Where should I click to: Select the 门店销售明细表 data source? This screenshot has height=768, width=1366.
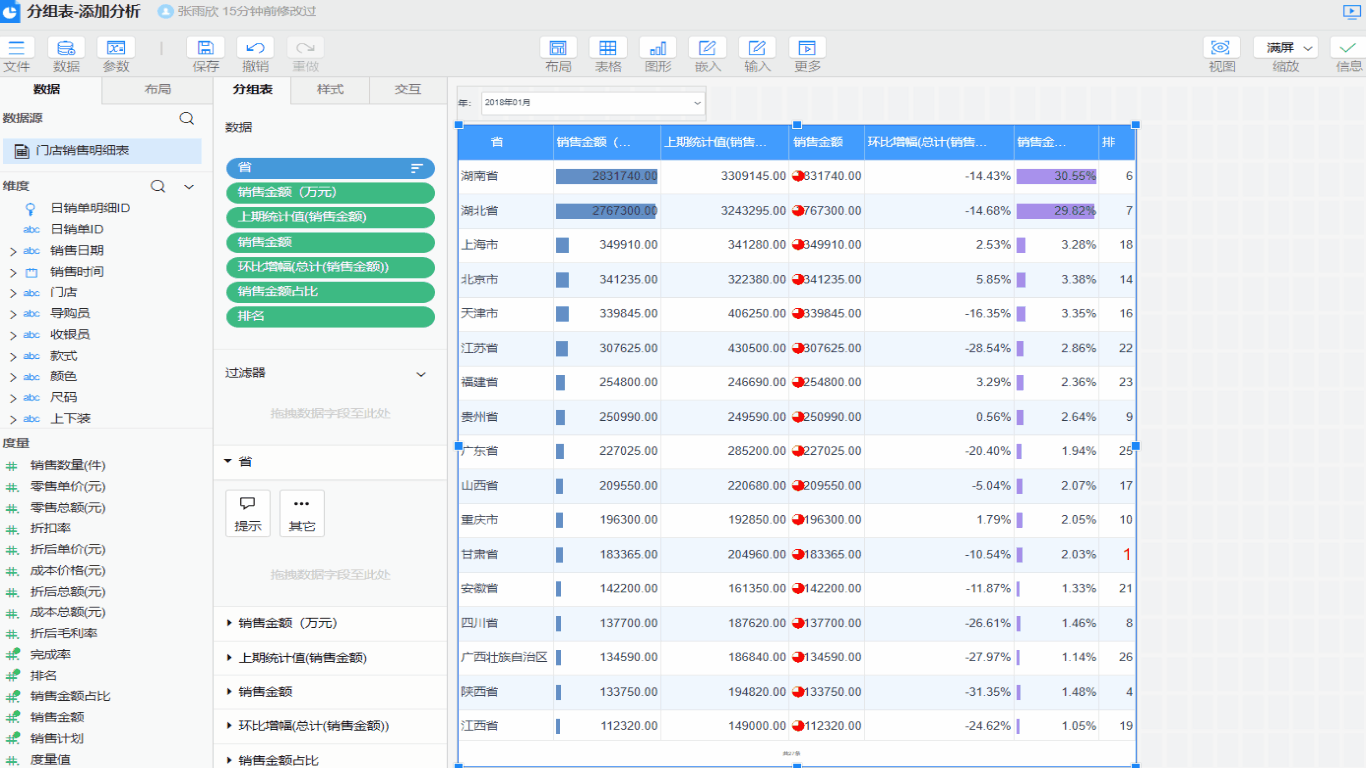click(x=82, y=150)
